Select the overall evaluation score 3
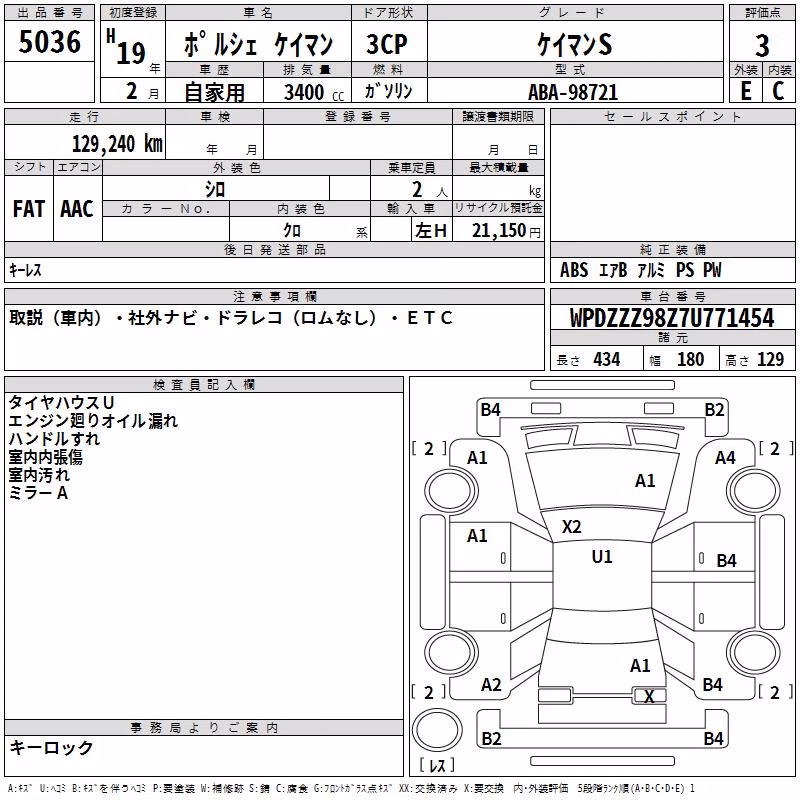The image size is (800, 800). (x=762, y=46)
